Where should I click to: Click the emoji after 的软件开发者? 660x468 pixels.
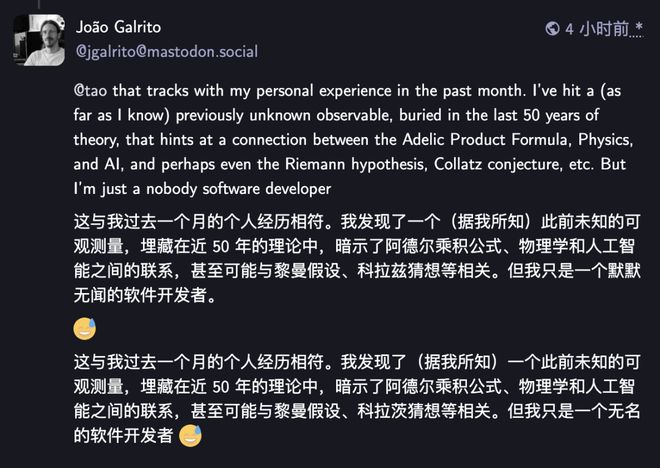tap(191, 434)
